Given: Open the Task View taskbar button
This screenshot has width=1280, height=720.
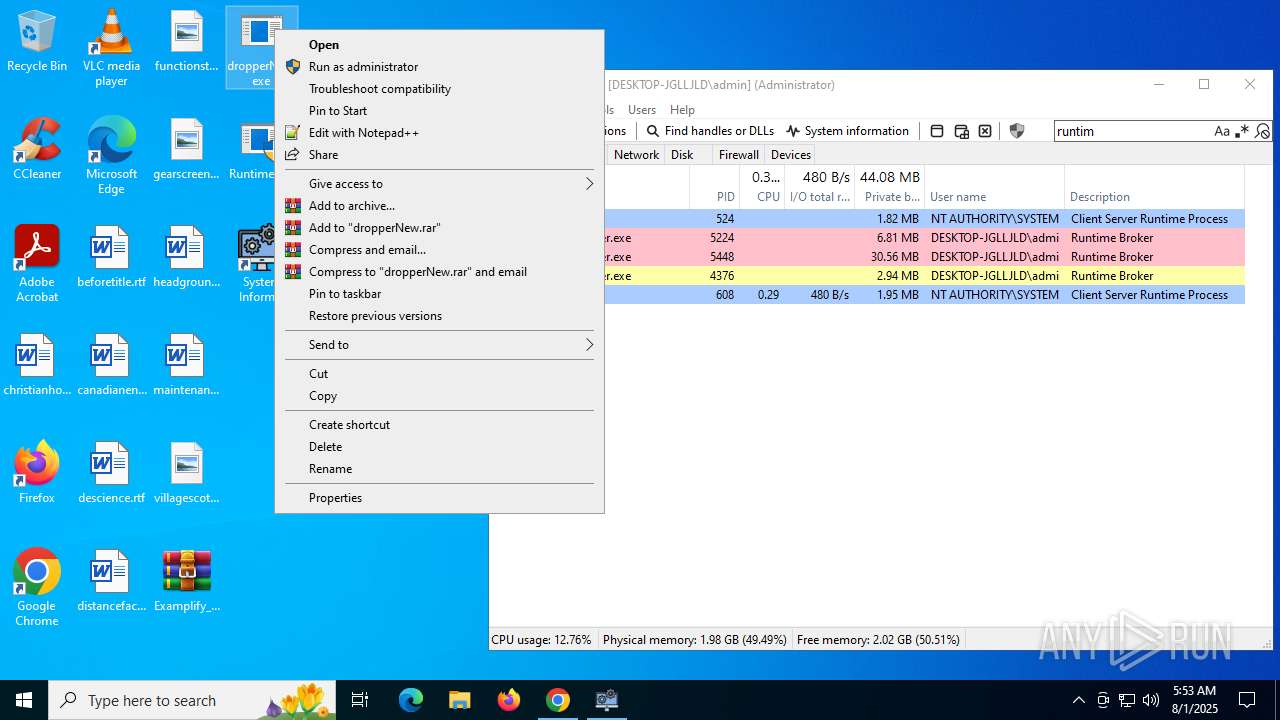Looking at the screenshot, I should pyautogui.click(x=360, y=700).
